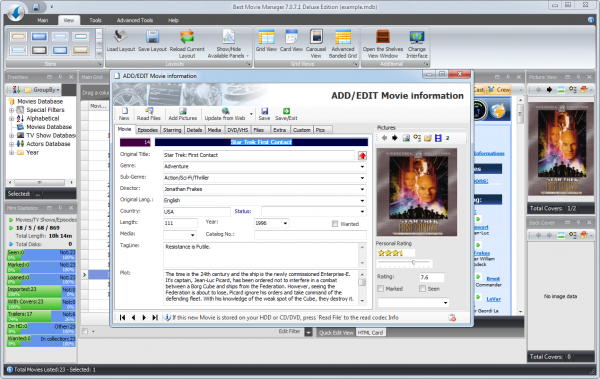Screen dimensions: 600x379
Task: Go to previous record in dialog navigator
Action: (133, 317)
